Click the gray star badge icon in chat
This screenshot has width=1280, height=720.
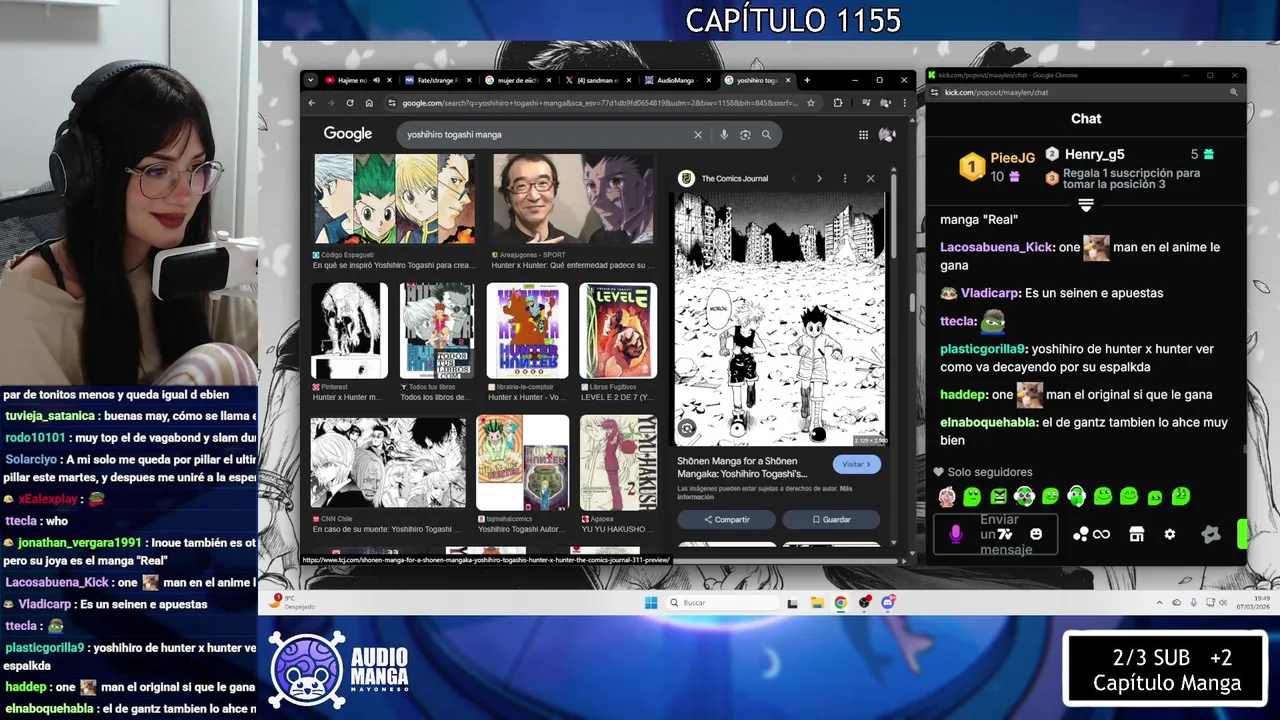(1211, 535)
